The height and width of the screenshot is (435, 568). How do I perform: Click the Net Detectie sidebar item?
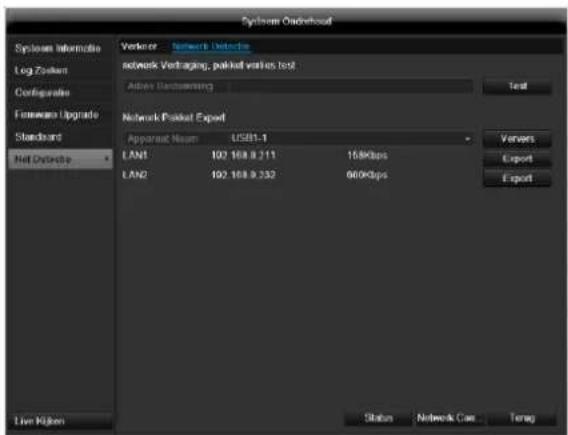click(x=60, y=159)
